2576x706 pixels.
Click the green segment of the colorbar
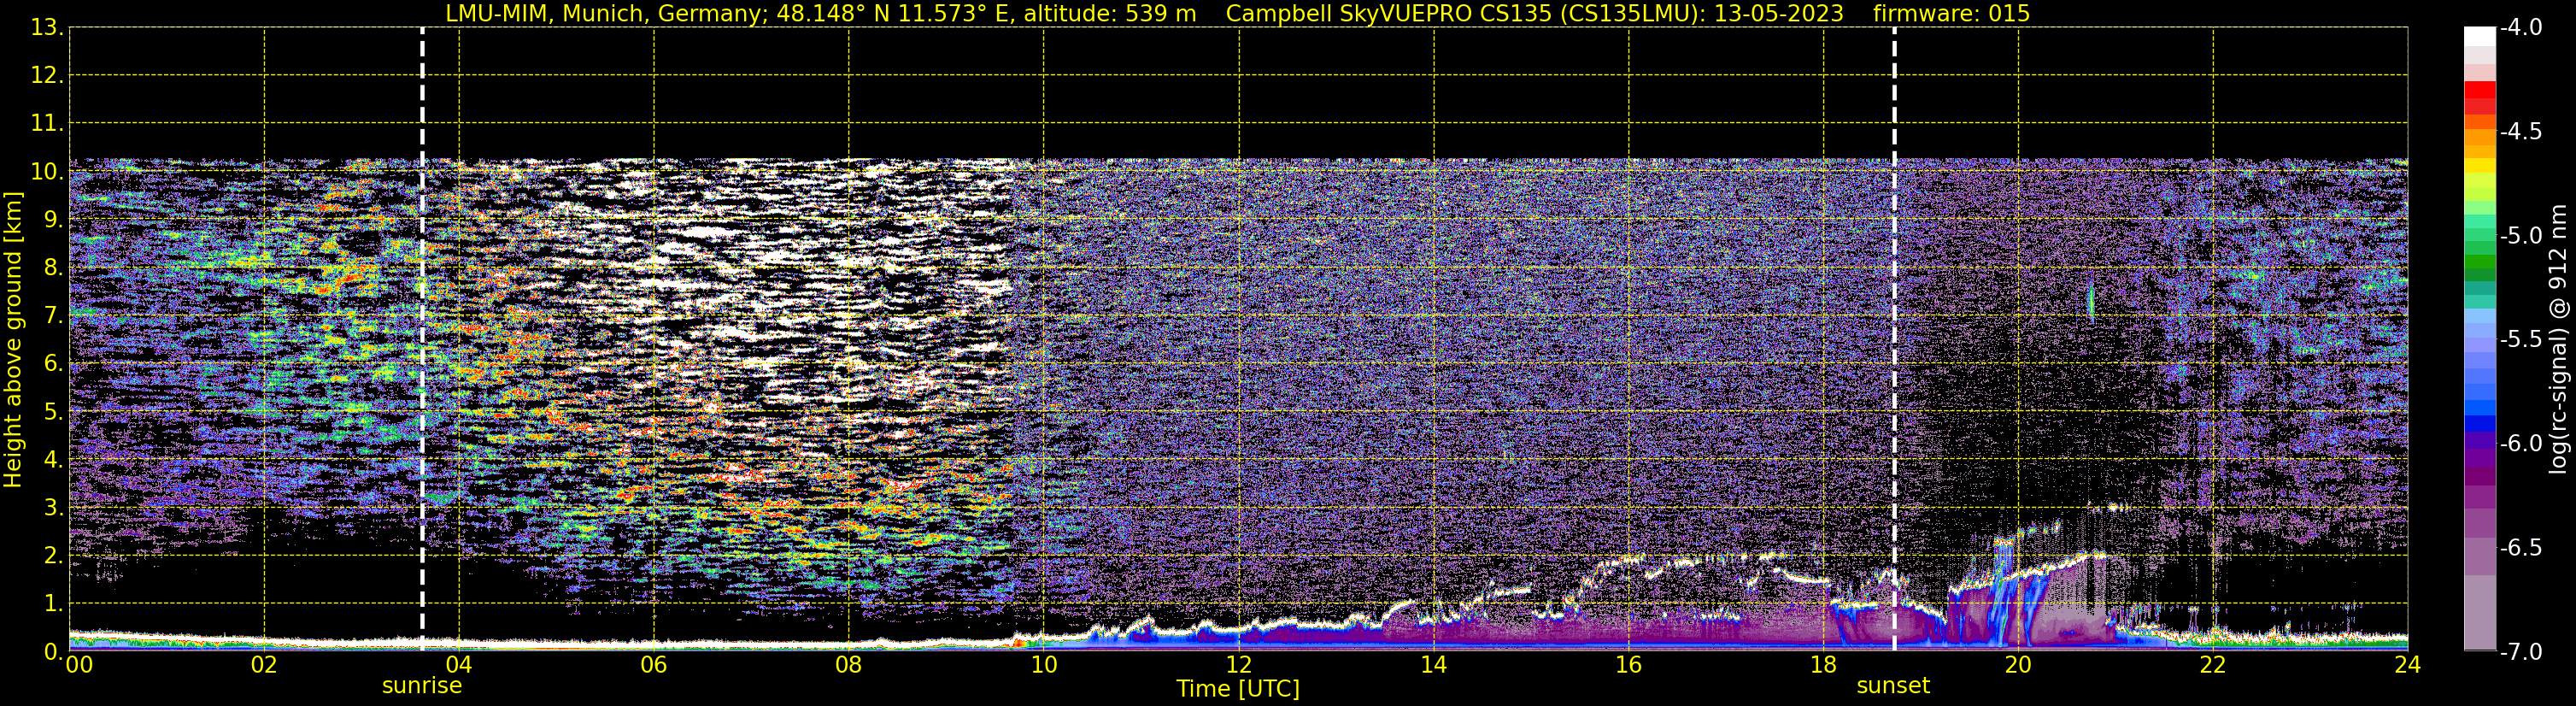pyautogui.click(x=2480, y=262)
